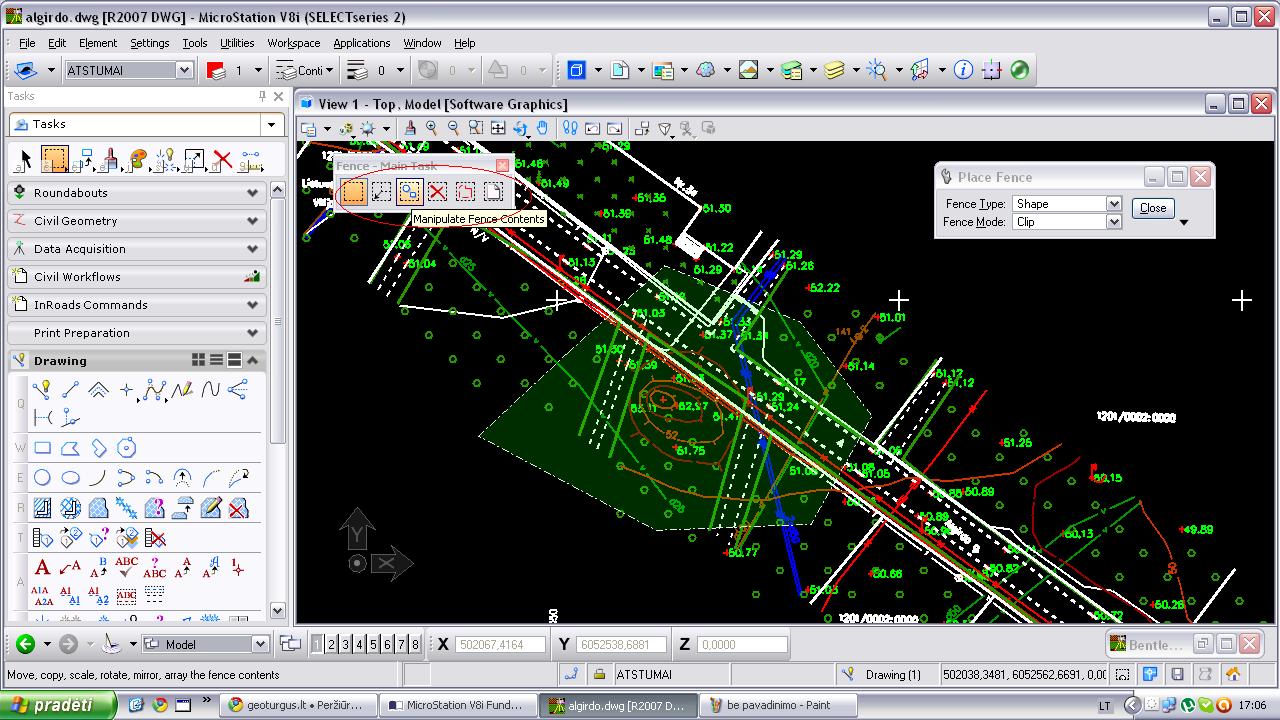Viewport: 1280px width, 720px height.
Task: Select Place Circle tool in Drawing tasks
Action: pos(42,478)
